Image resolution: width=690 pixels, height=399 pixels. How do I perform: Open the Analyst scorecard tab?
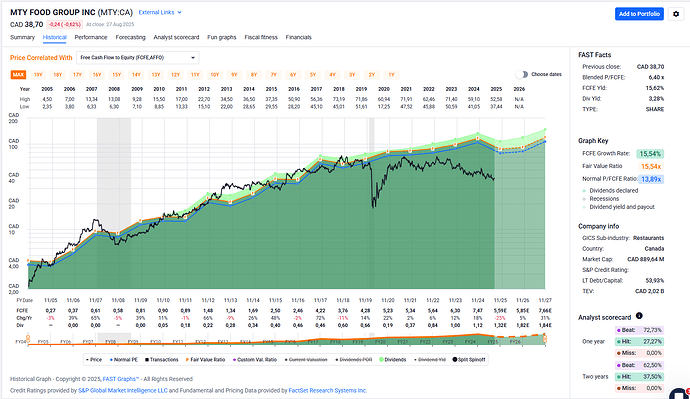(176, 37)
